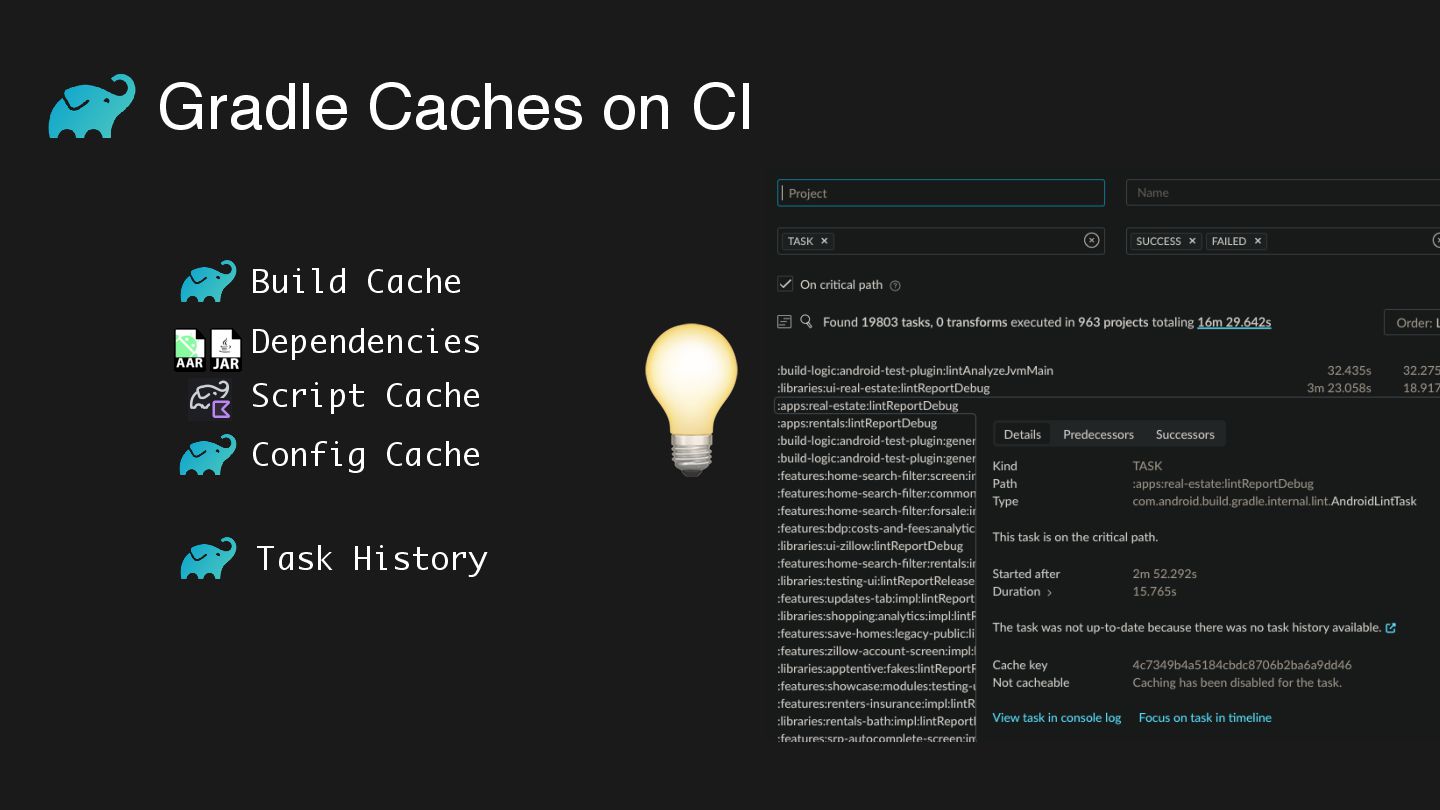Select the :features:showcase:modules:testing row
Image resolution: width=1440 pixels, height=810 pixels.
876,686
